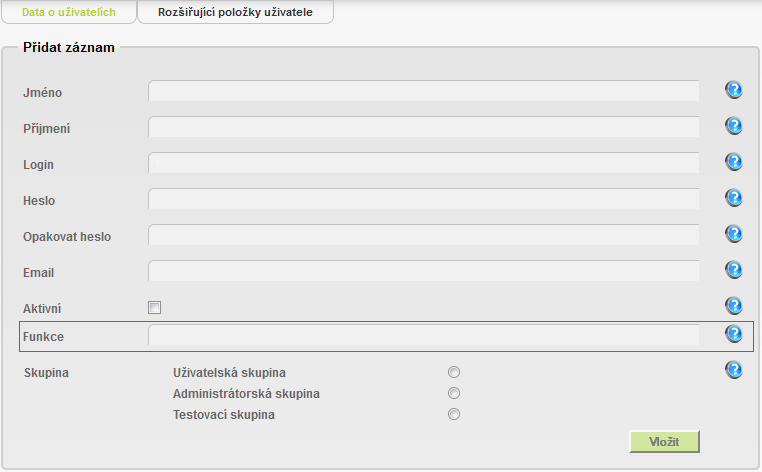Show help for the Login field

tap(734, 162)
